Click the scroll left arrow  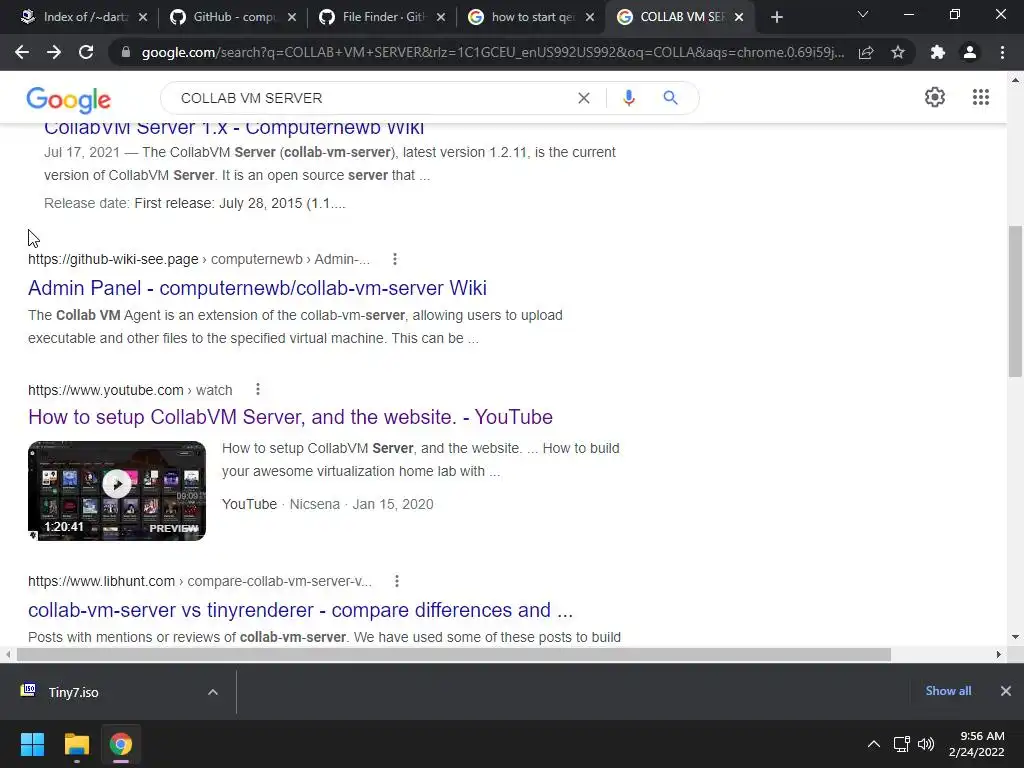8,654
